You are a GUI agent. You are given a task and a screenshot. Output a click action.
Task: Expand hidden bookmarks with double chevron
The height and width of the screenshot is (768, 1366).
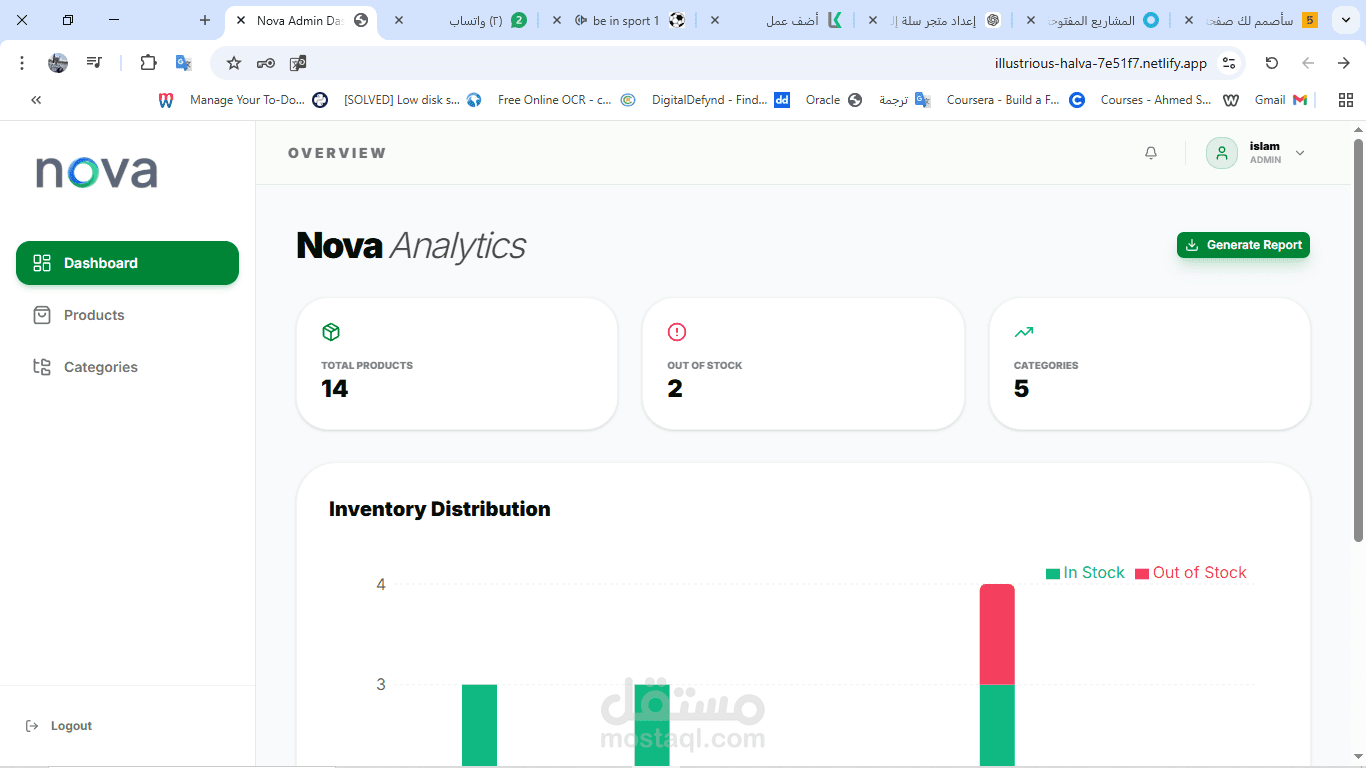(36, 100)
